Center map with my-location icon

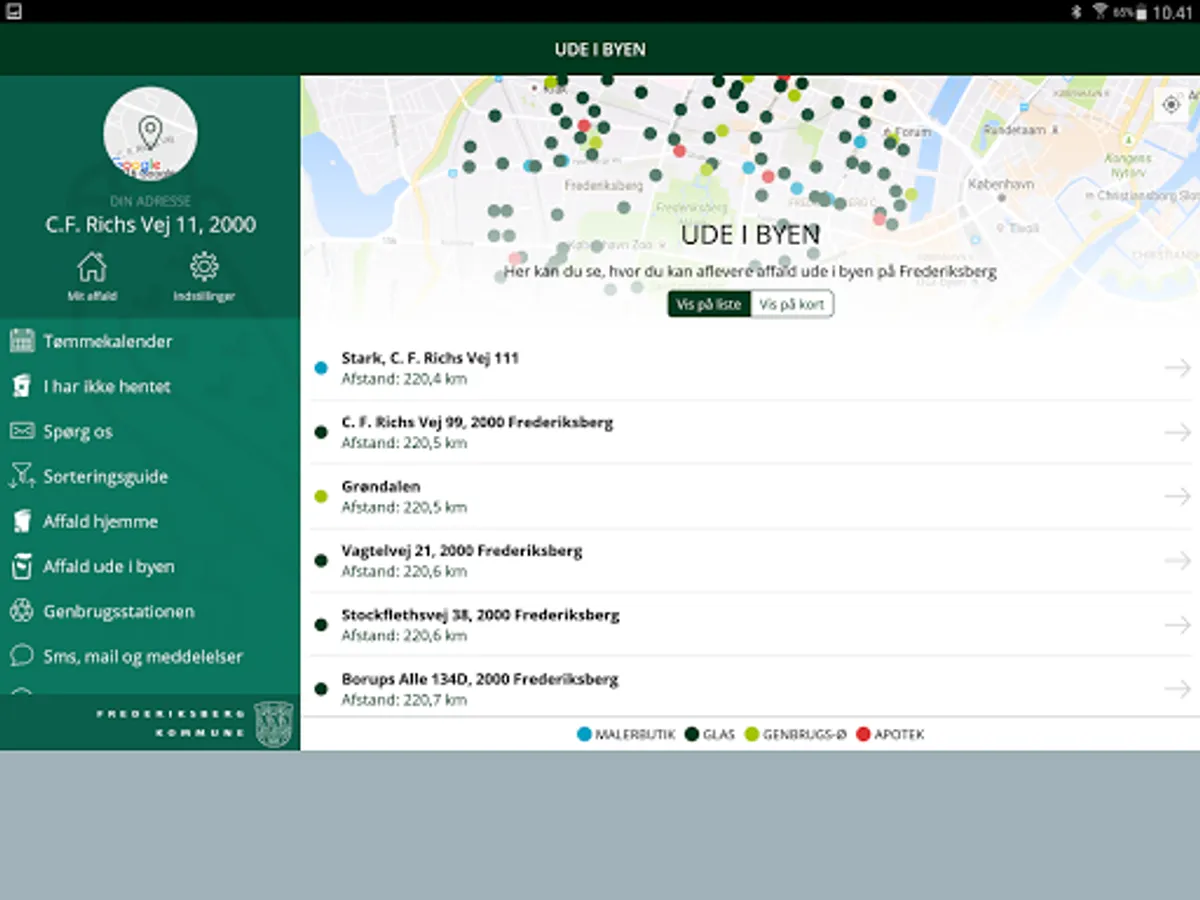click(x=1172, y=105)
